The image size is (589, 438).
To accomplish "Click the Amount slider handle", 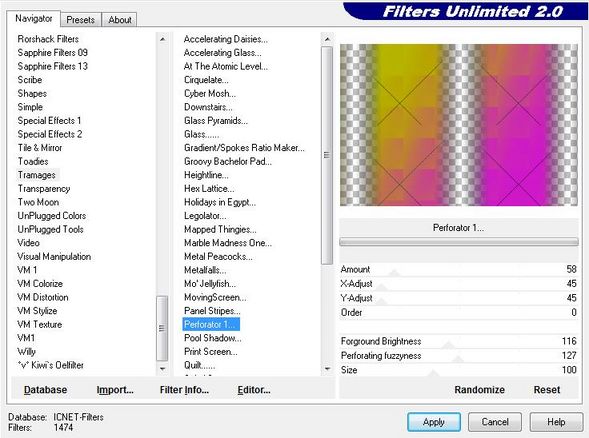I will (394, 273).
